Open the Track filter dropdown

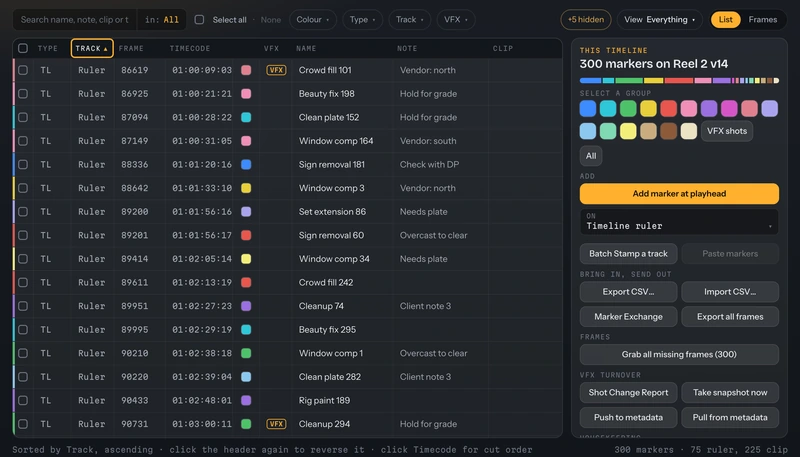click(410, 19)
